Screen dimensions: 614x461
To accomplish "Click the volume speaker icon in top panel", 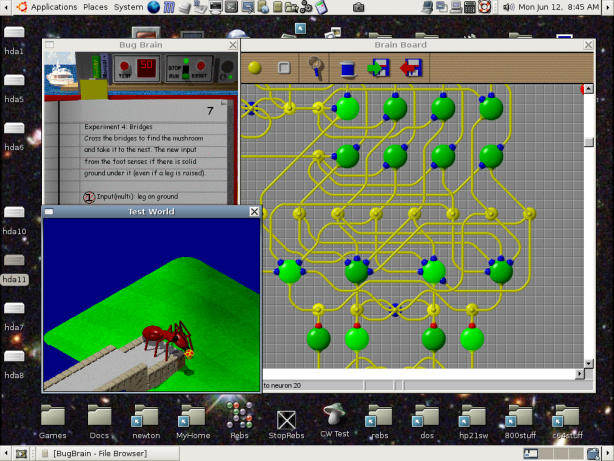I will pyautogui.click(x=508, y=7).
